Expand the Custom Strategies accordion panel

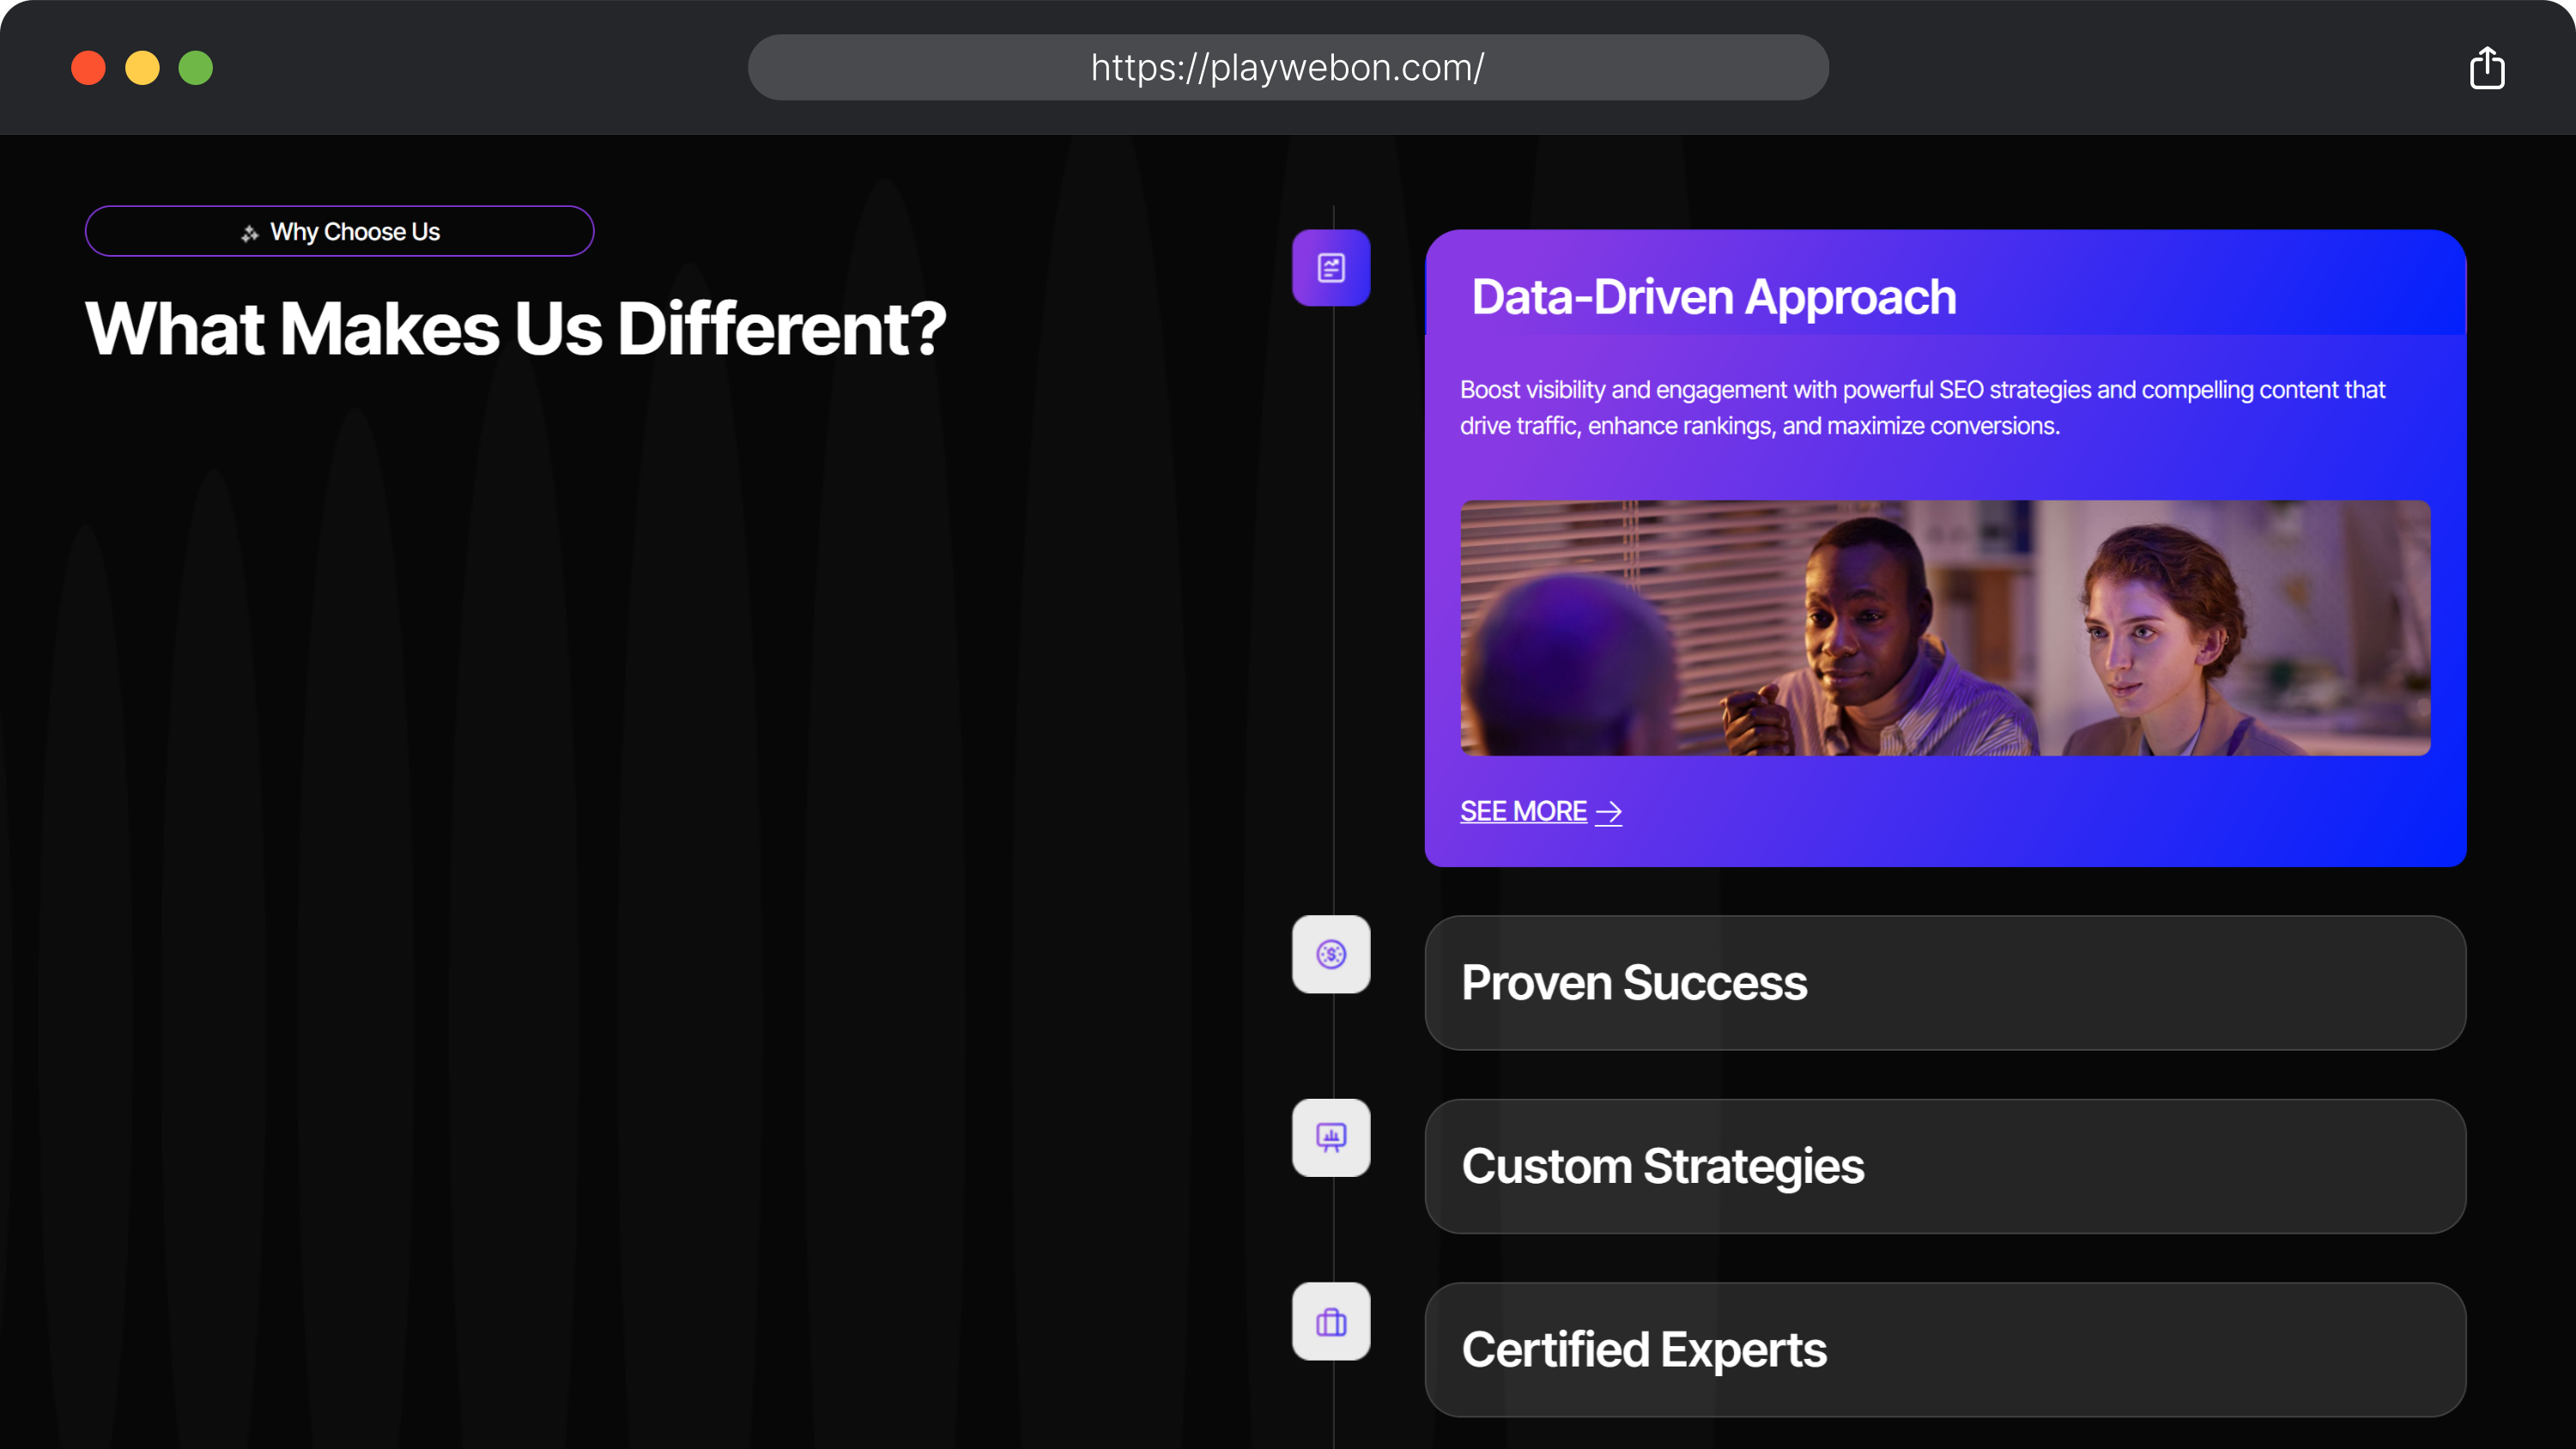coord(1945,1166)
